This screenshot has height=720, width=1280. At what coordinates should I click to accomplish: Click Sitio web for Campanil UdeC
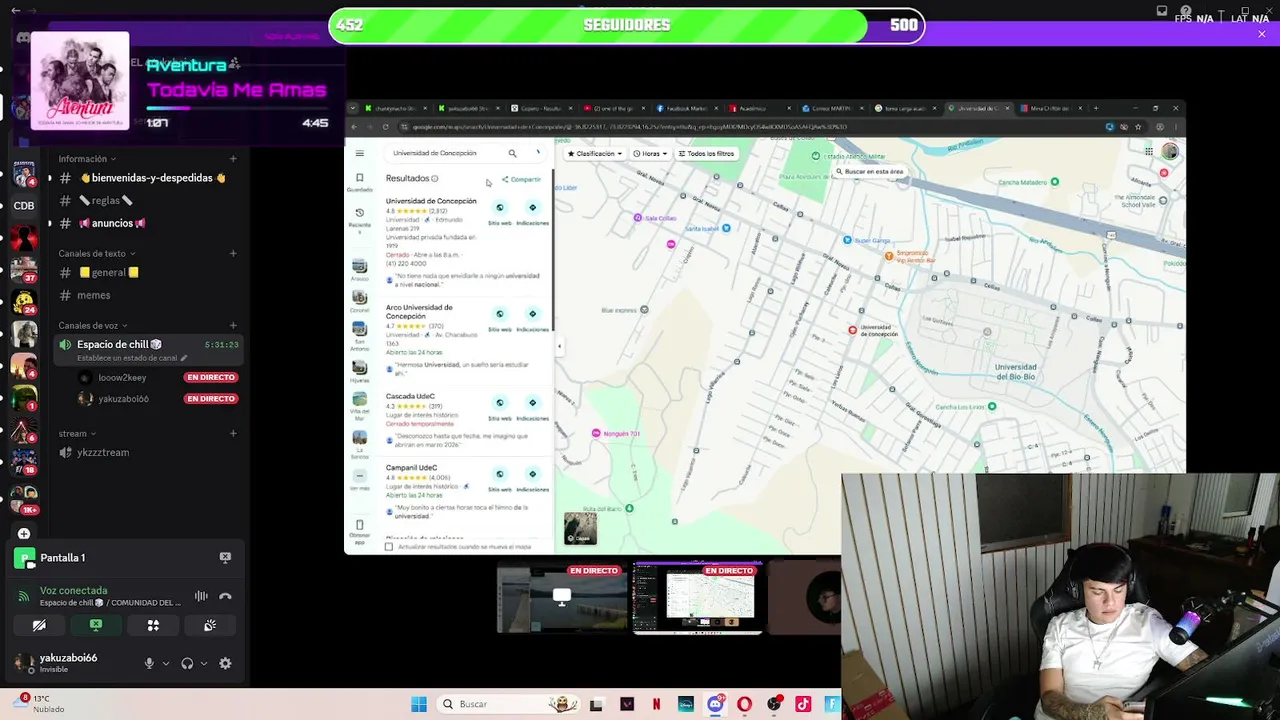pyautogui.click(x=500, y=479)
